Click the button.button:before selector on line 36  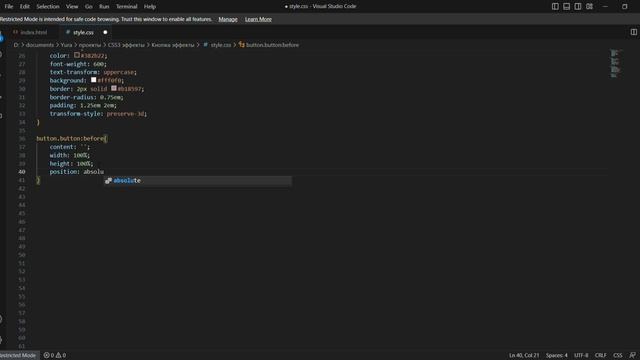[x=70, y=139]
